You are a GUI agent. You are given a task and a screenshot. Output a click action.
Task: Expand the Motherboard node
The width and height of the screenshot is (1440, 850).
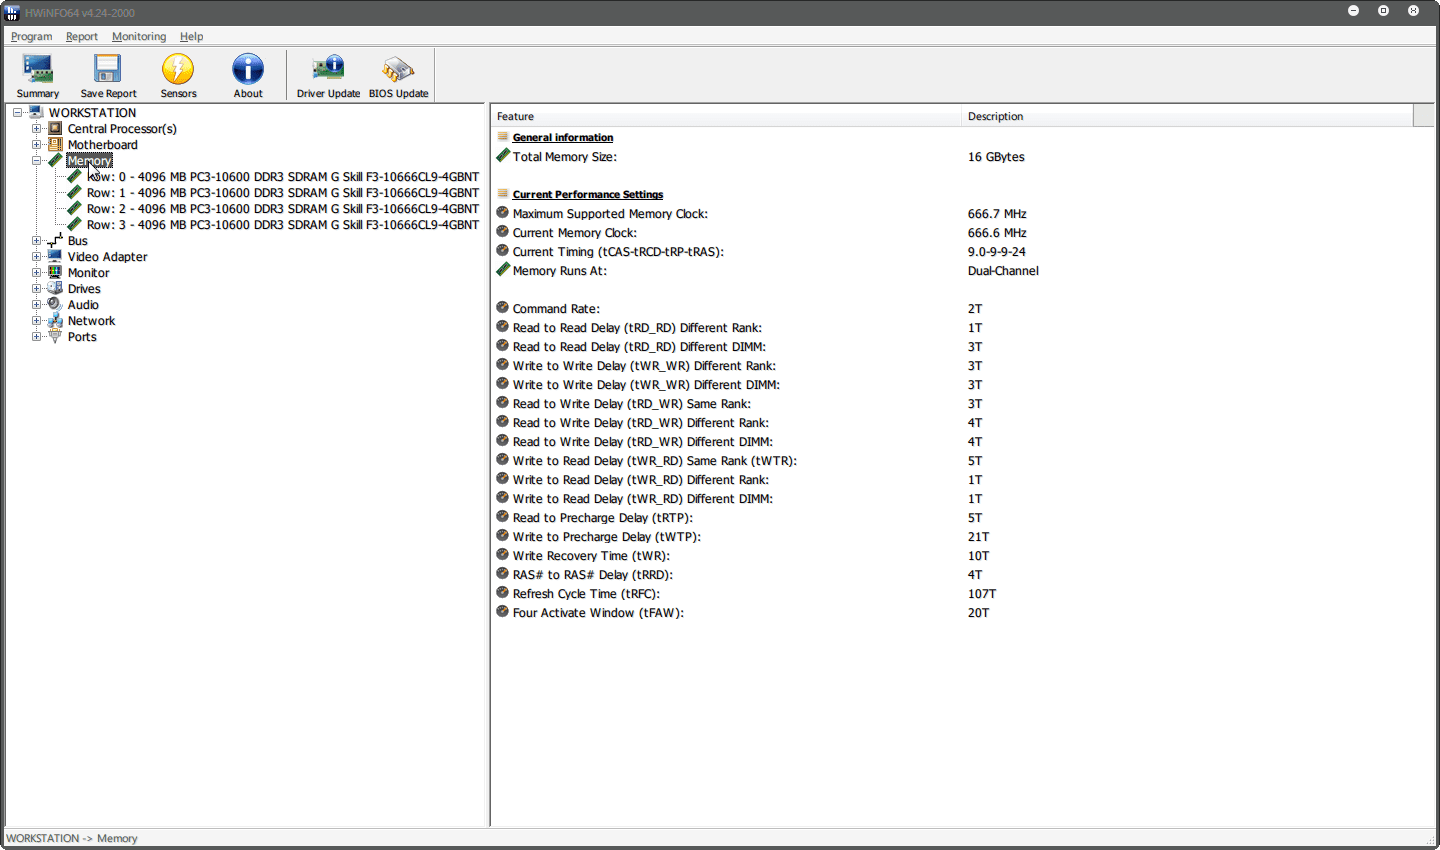coord(36,145)
